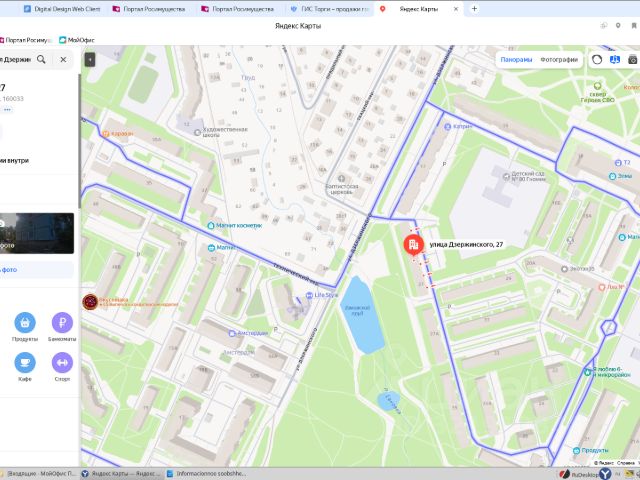Screen dimensions: 640x480
Task: Click the search input field
Action: 16,60
